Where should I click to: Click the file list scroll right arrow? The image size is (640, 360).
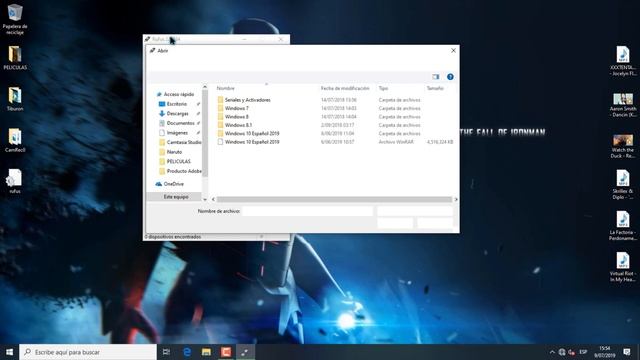point(456,200)
